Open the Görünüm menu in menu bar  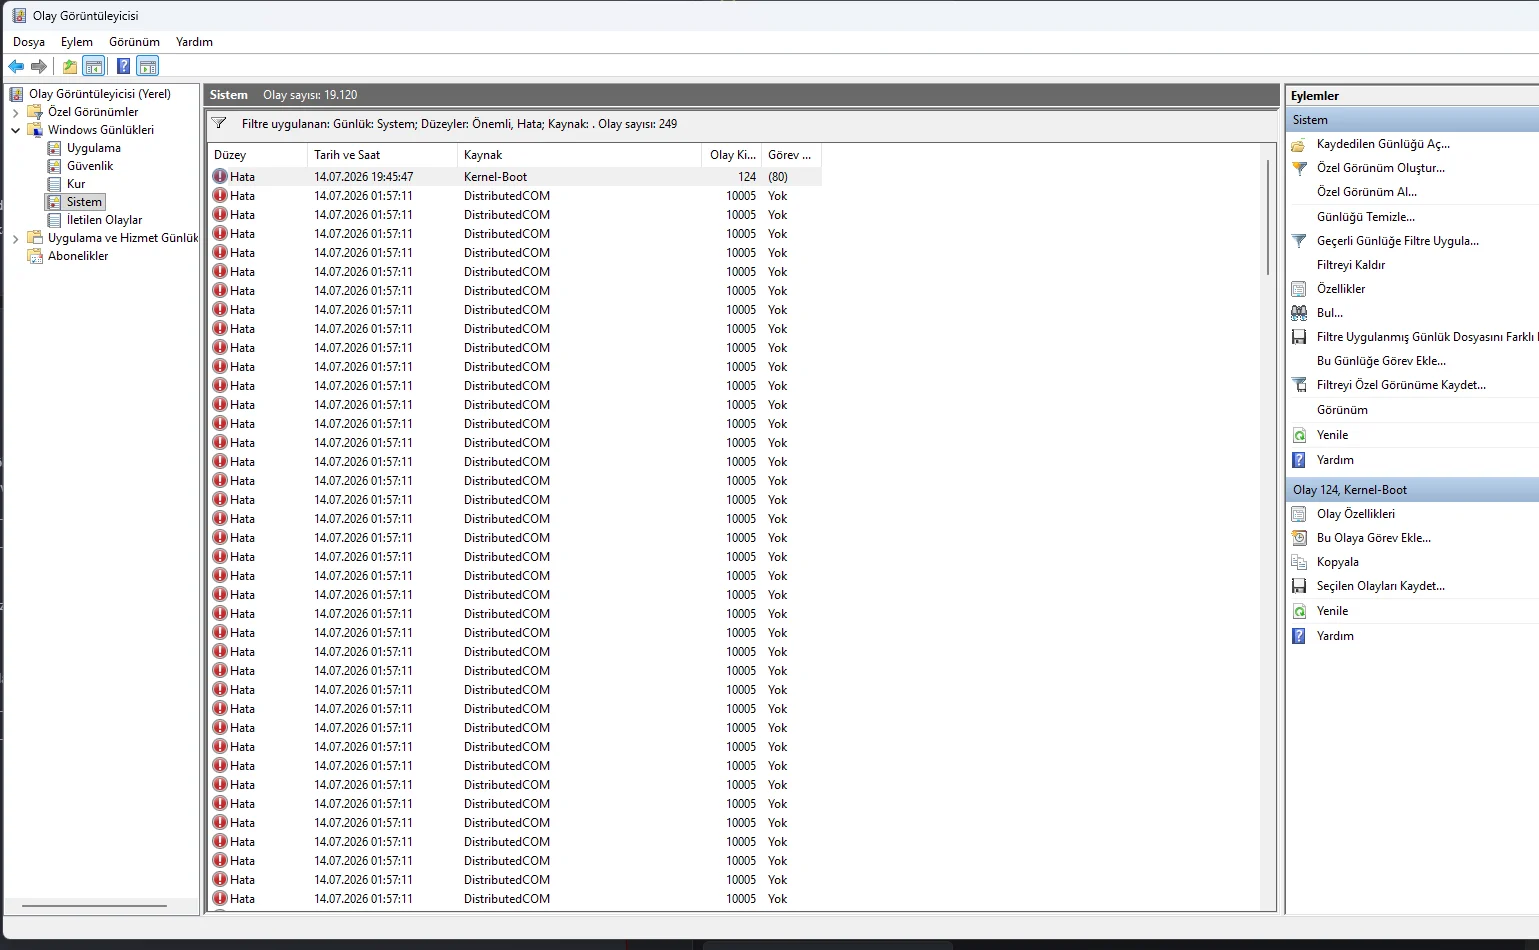click(134, 42)
